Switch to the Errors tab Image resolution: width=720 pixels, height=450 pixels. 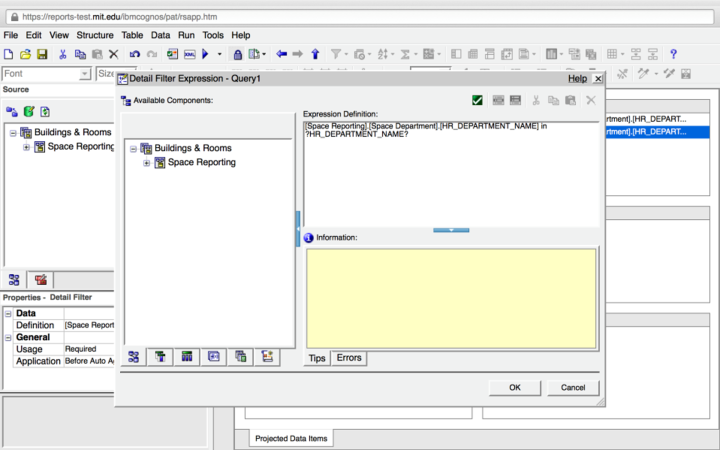click(349, 358)
